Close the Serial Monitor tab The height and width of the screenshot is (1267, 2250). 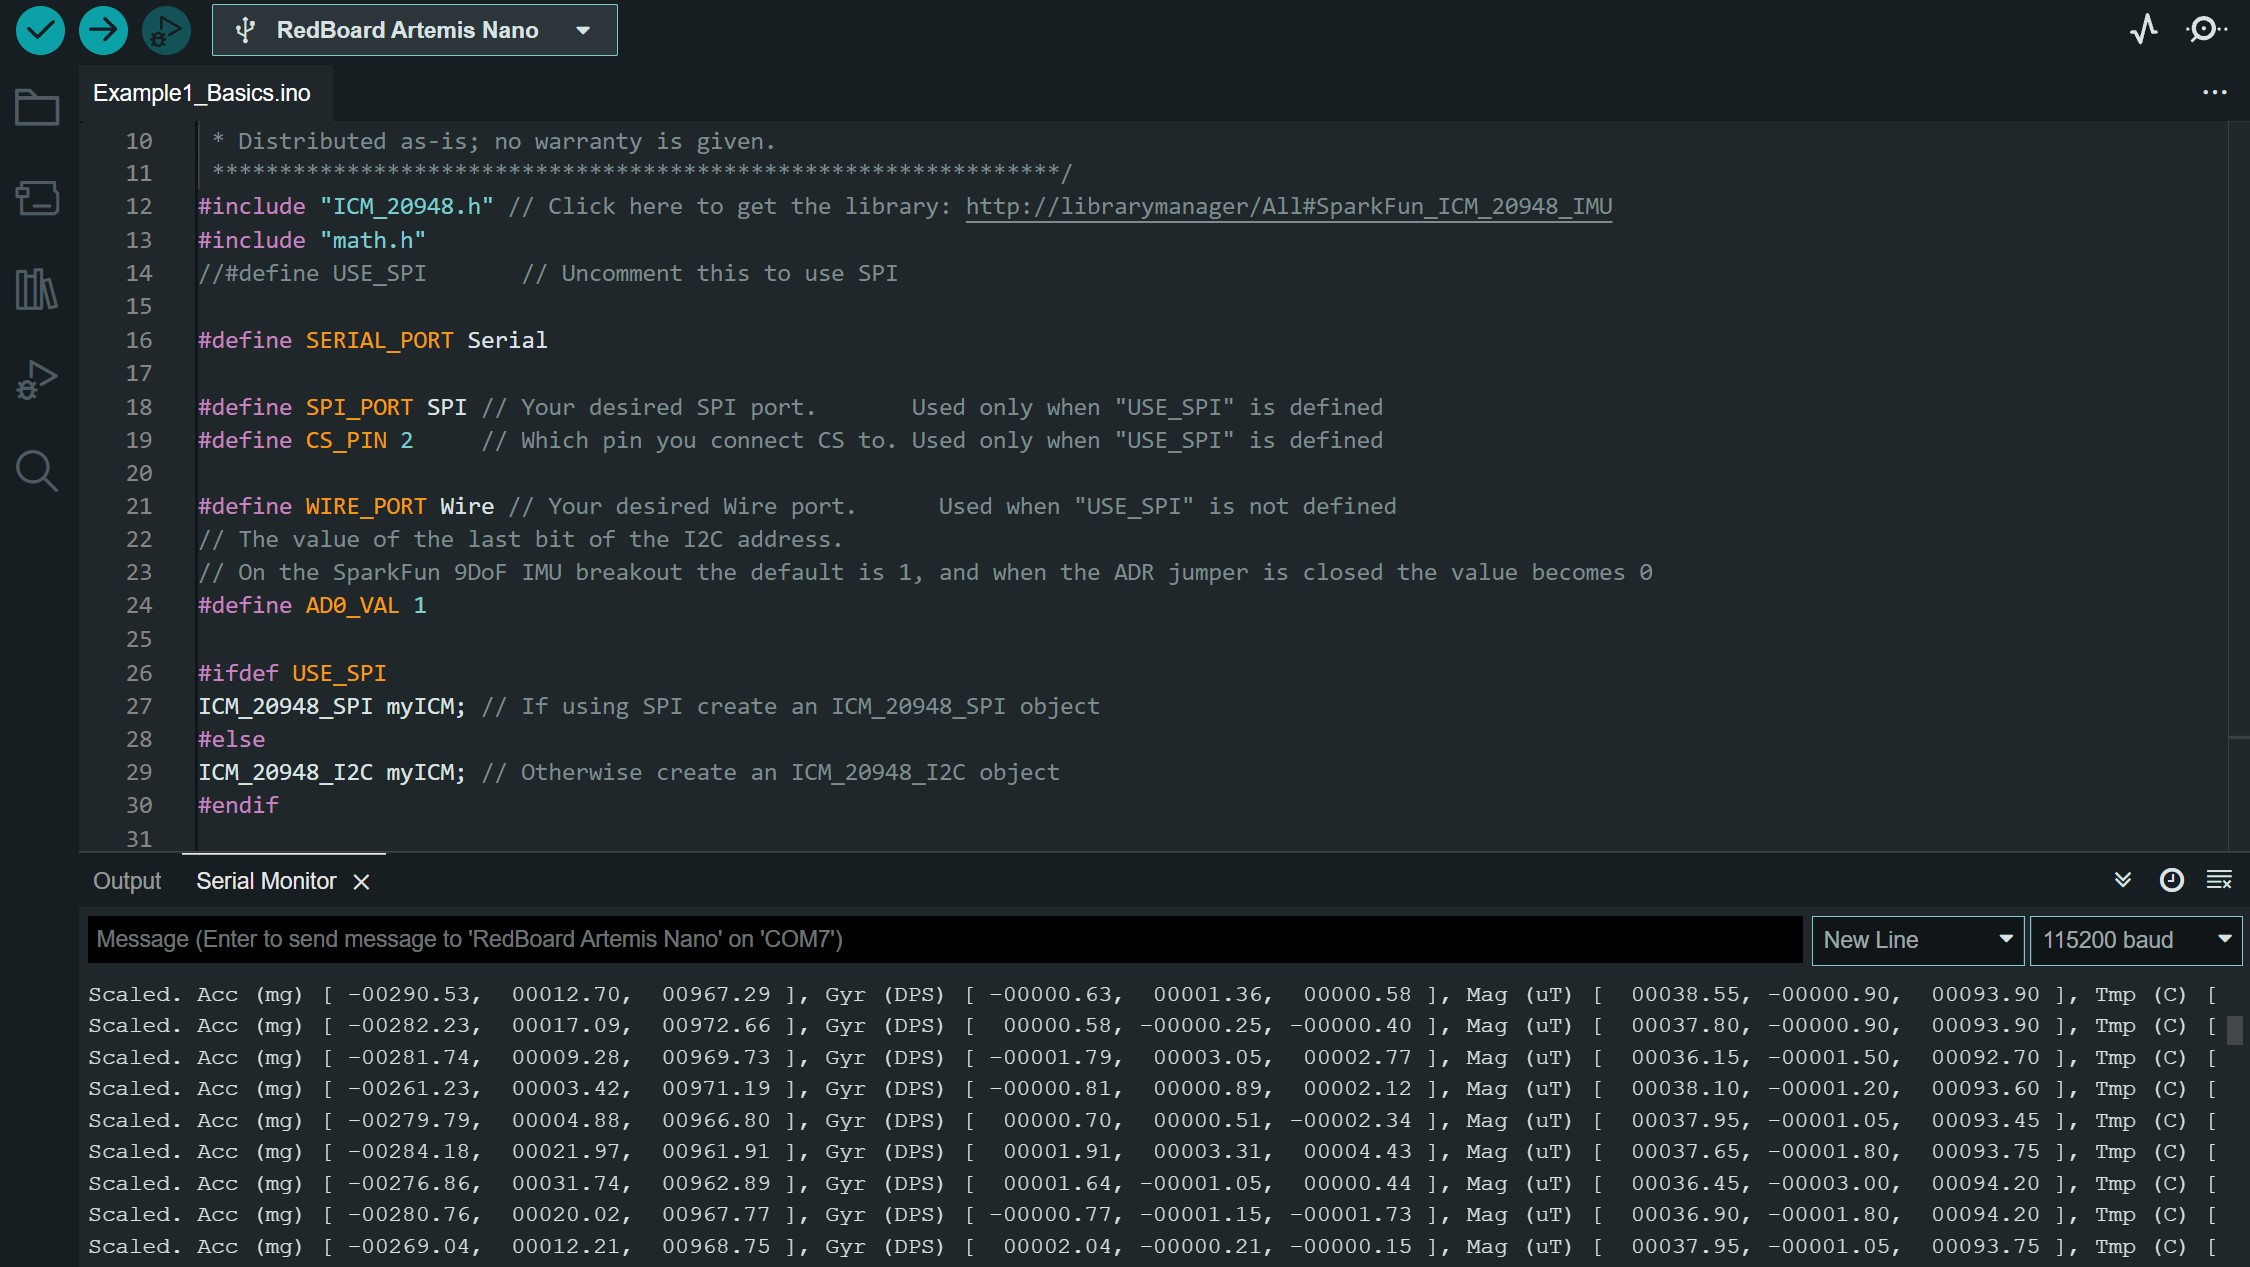pos(361,882)
